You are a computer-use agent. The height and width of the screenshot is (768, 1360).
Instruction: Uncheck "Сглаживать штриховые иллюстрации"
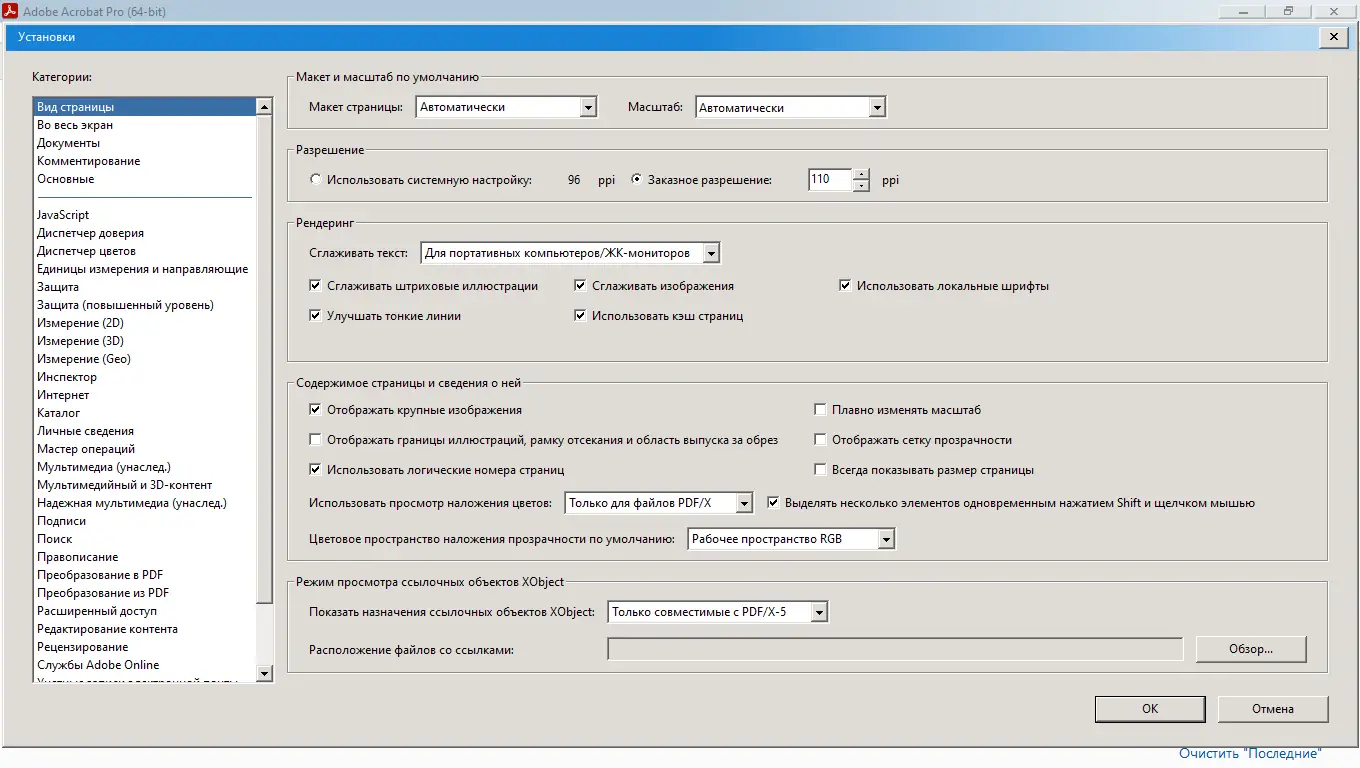click(x=316, y=285)
